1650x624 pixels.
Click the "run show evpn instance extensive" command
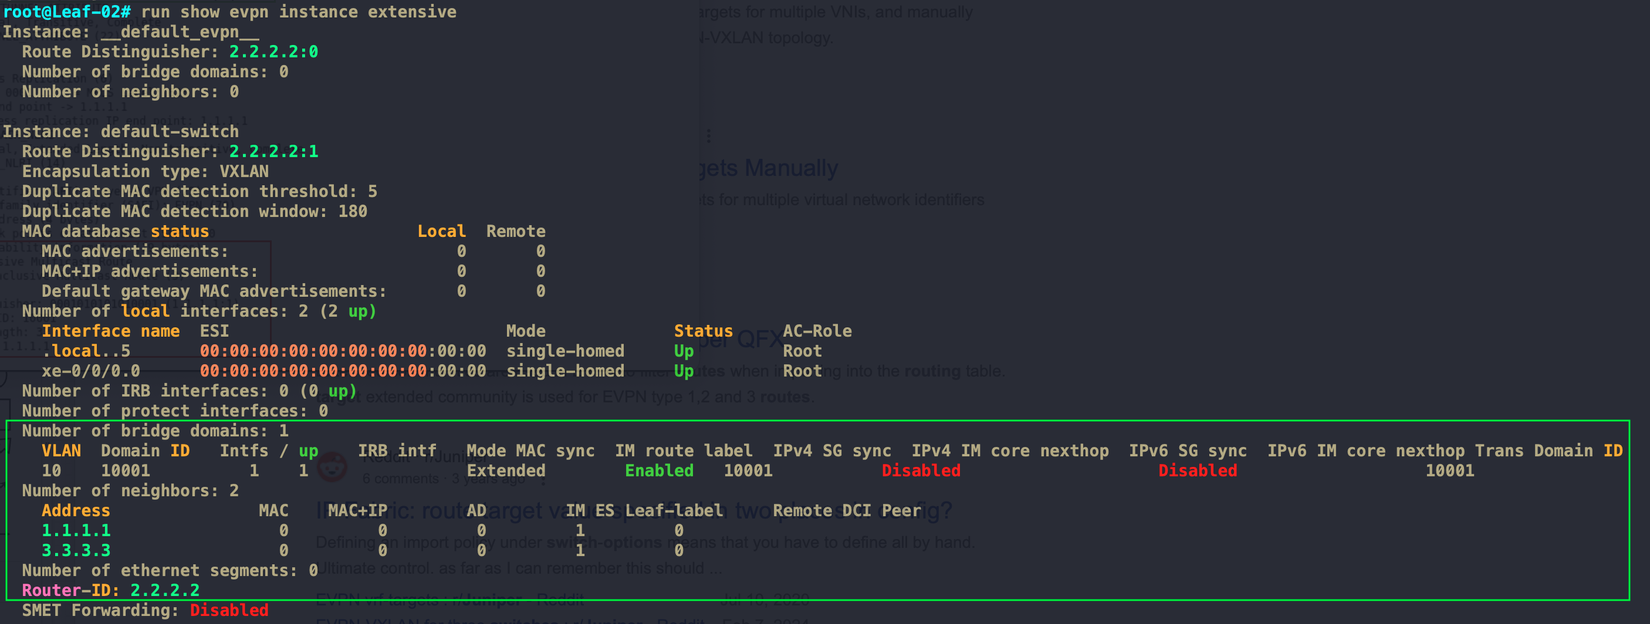coord(298,12)
